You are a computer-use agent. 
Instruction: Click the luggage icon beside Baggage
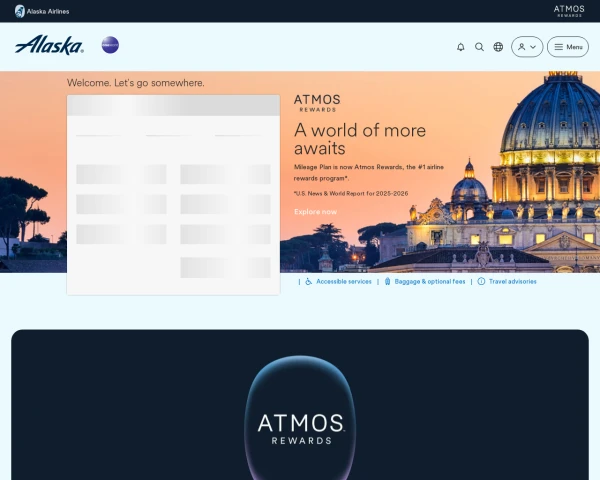tap(387, 281)
